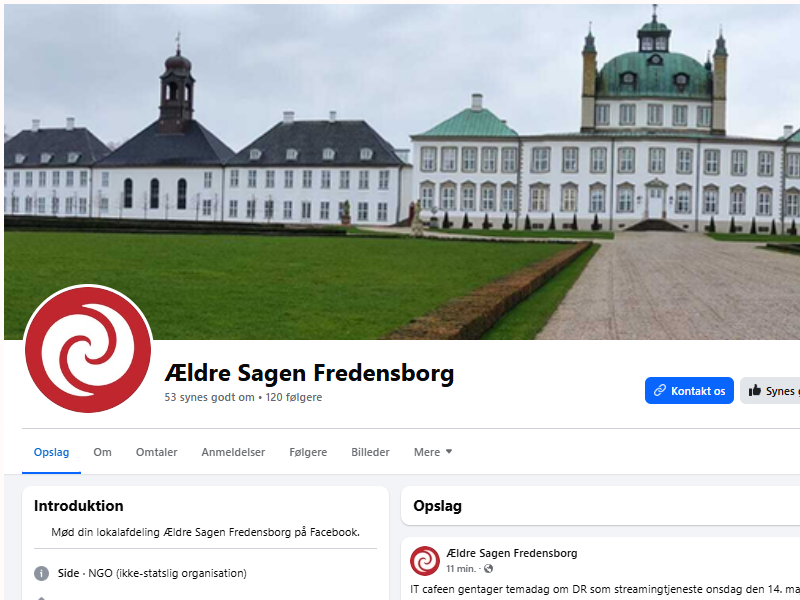Open the post's 11 min. timestamp
The height and width of the screenshot is (600, 800).
coord(461,568)
